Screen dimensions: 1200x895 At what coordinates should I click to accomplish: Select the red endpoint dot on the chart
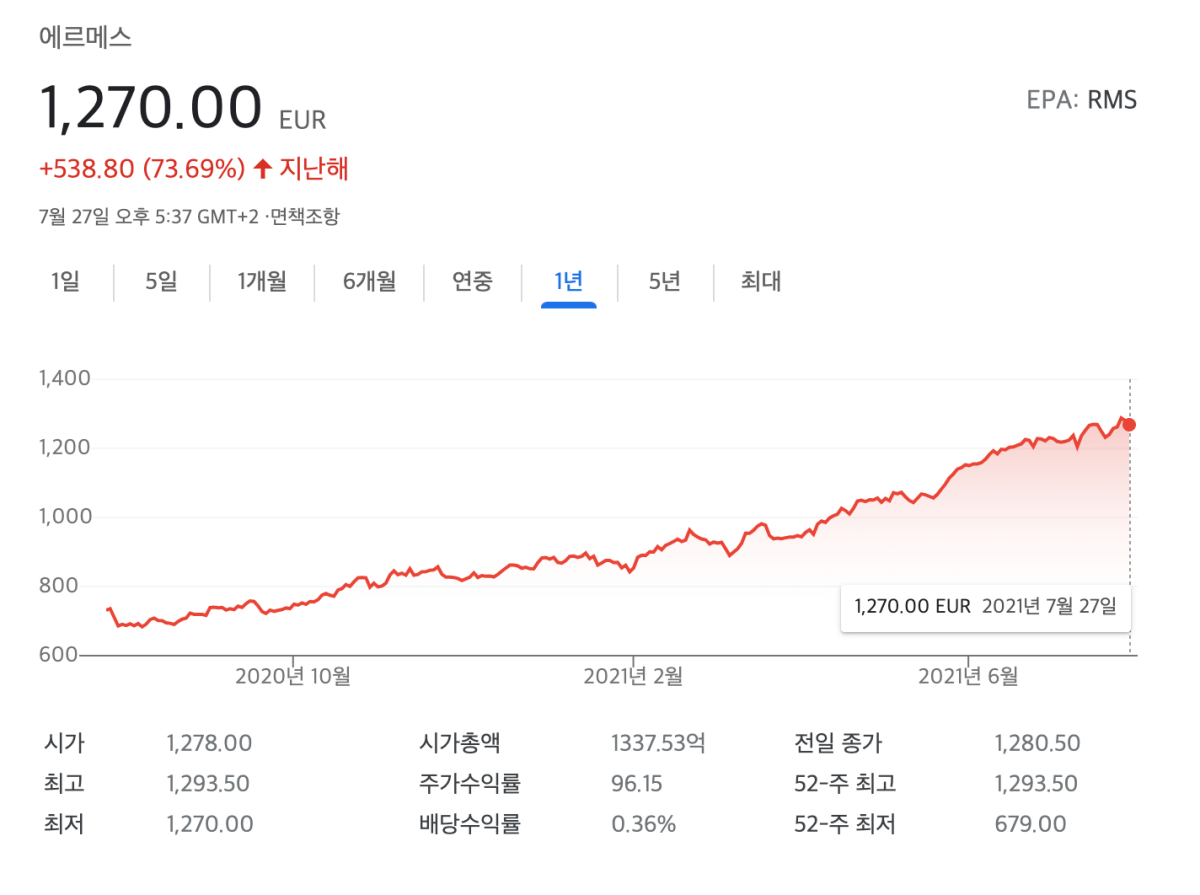tap(1131, 423)
